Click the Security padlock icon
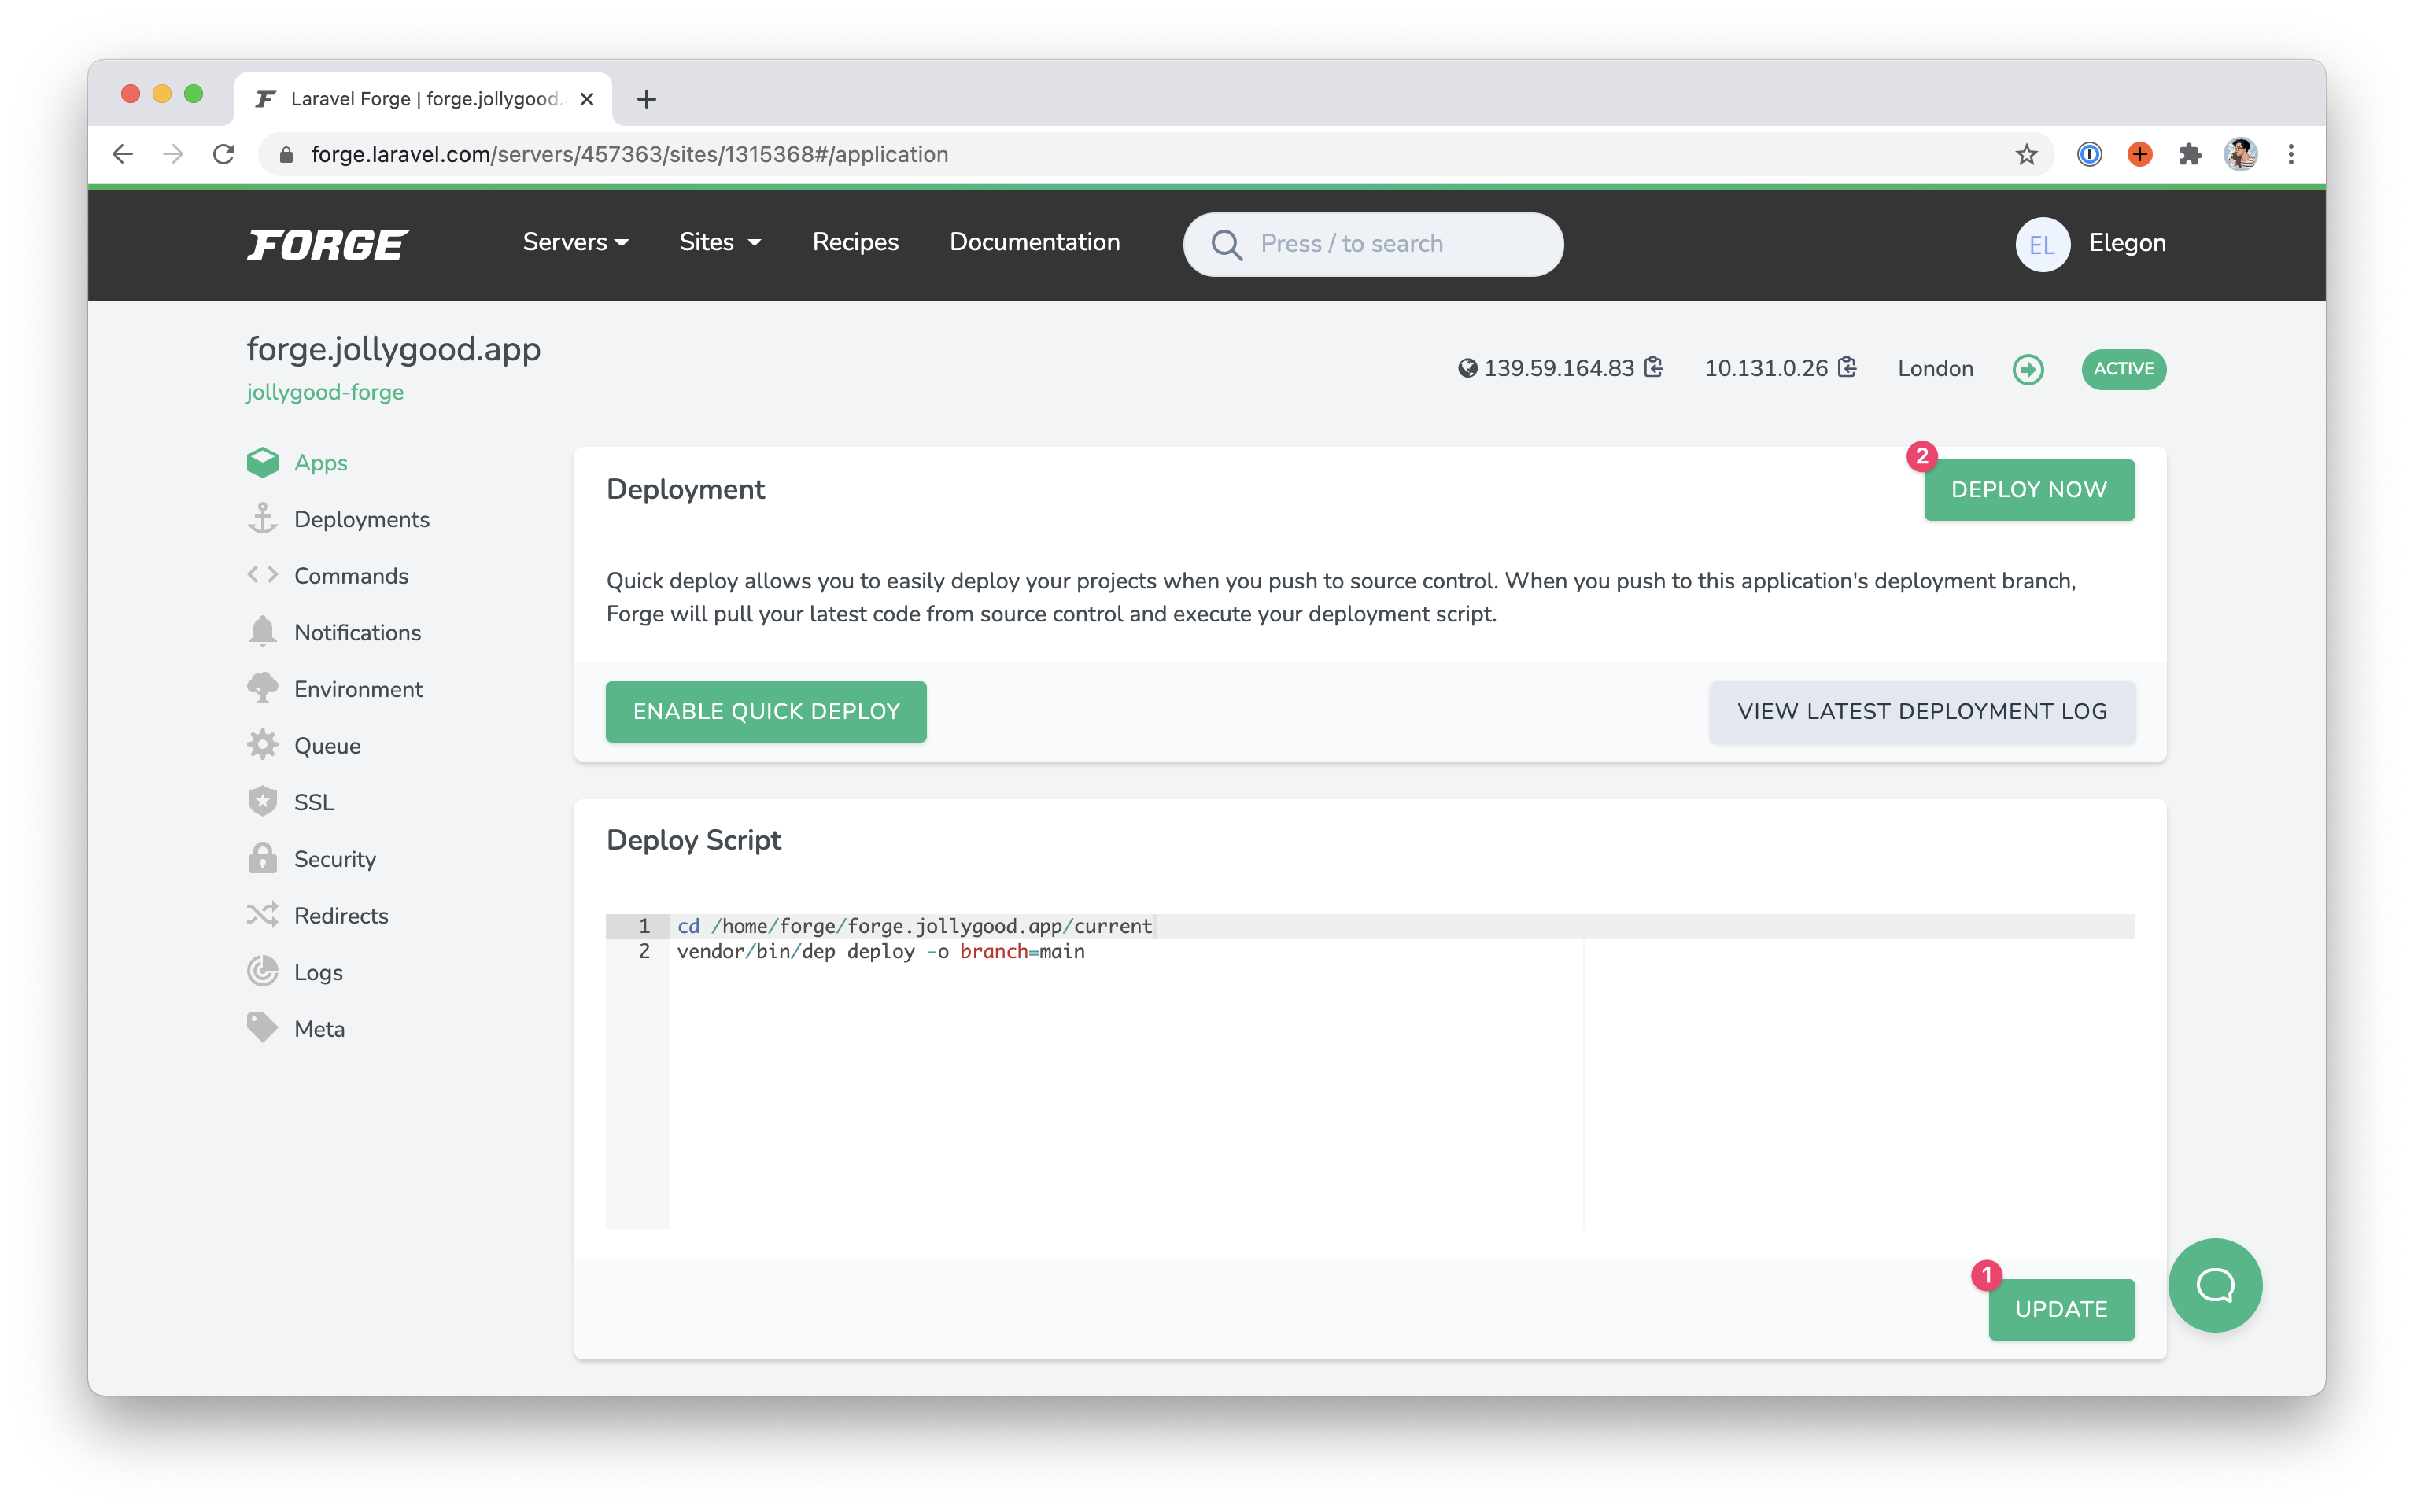 [262, 858]
